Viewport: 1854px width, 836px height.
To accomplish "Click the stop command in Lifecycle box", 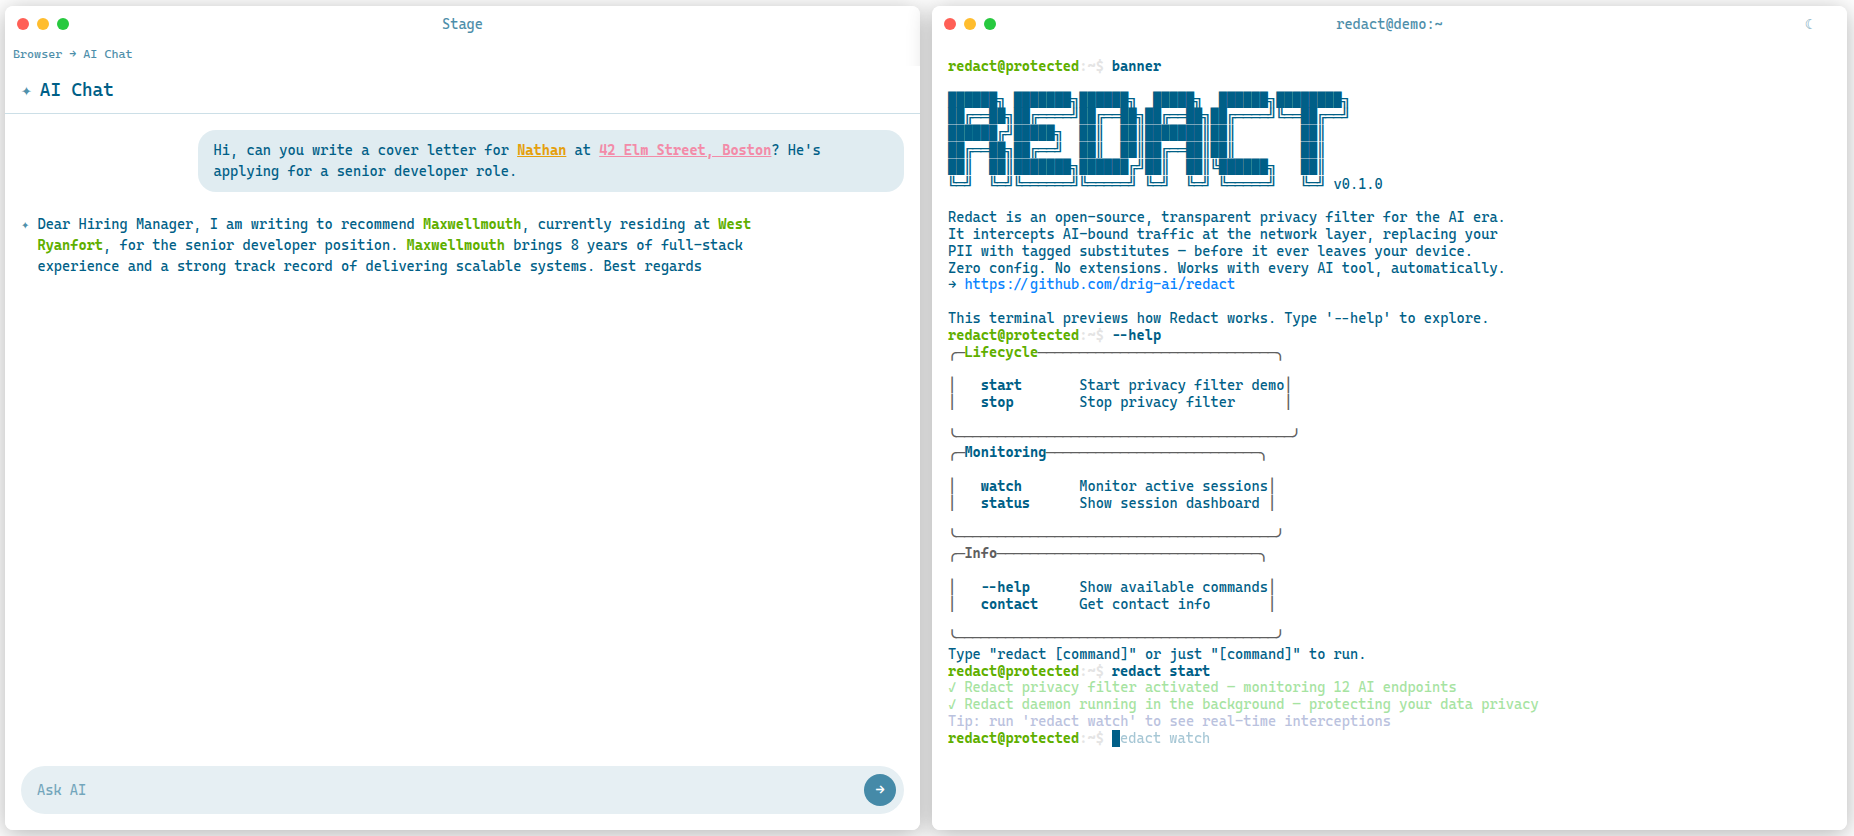I will tap(997, 402).
